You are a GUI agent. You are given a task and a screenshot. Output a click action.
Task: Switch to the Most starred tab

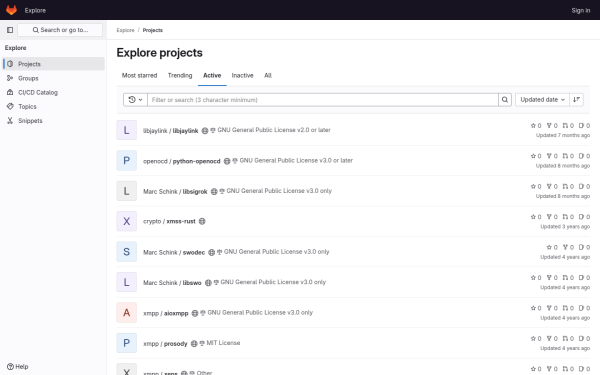139,75
